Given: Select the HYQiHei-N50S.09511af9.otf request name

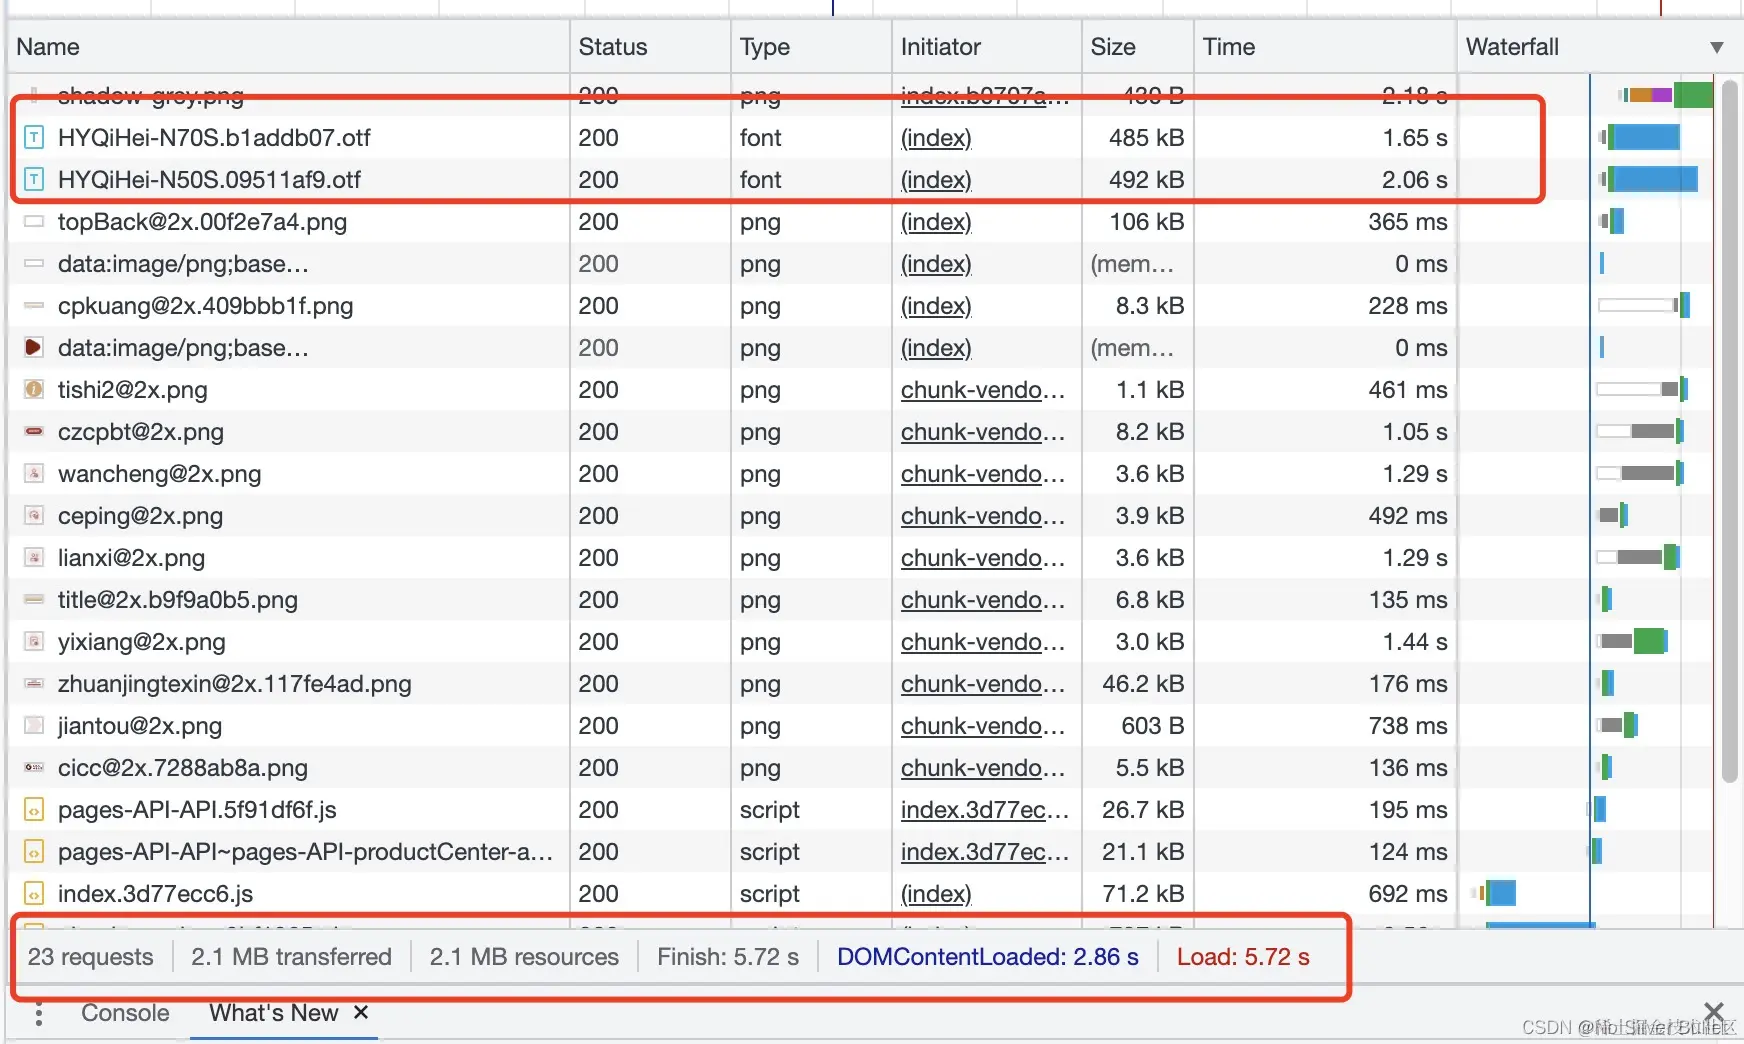Looking at the screenshot, I should (x=209, y=180).
